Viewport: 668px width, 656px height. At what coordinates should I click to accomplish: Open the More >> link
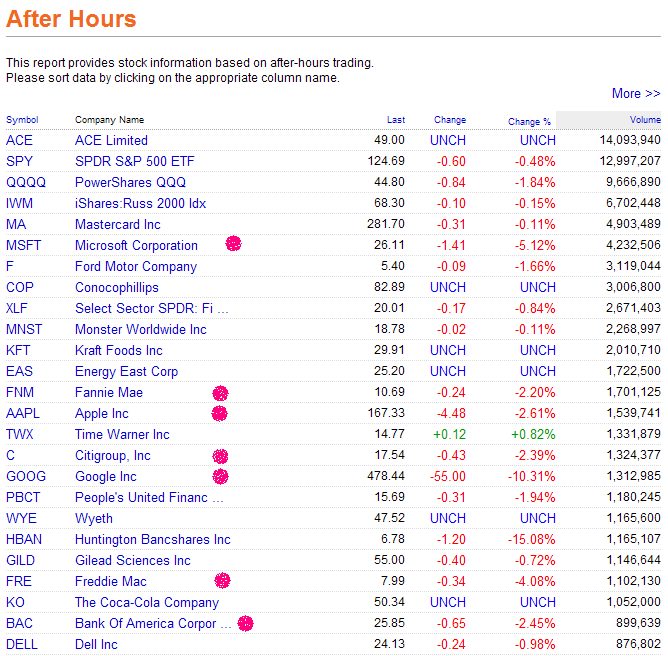pyautogui.click(x=636, y=94)
